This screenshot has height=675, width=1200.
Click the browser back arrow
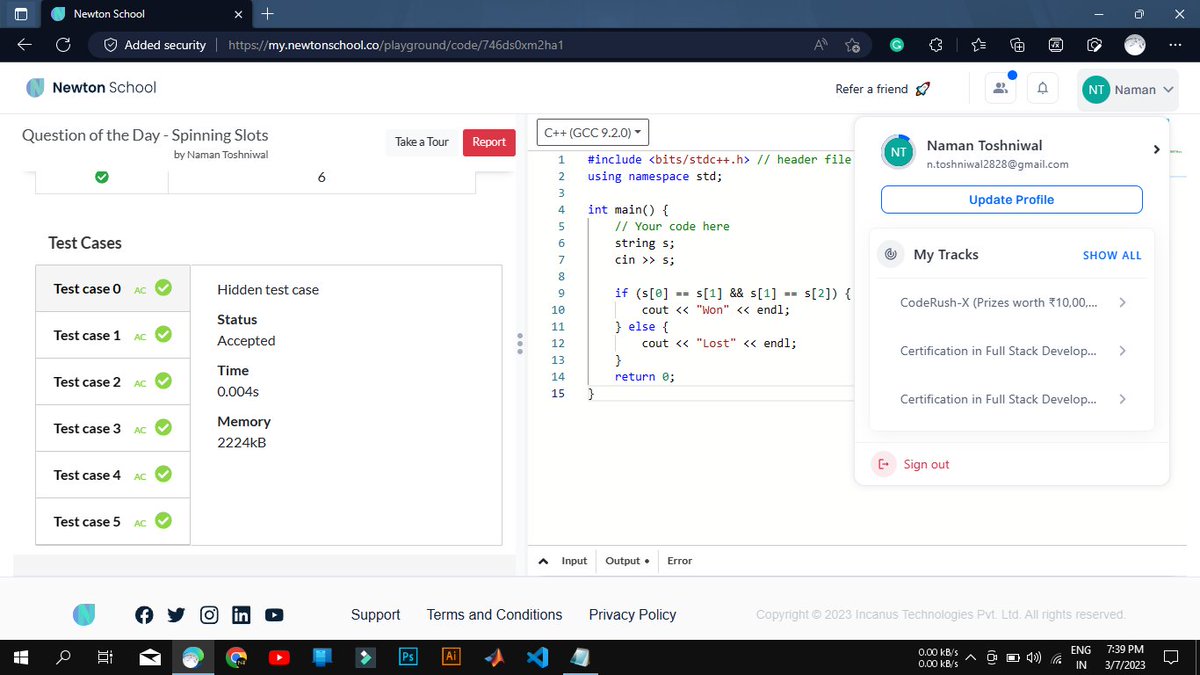click(x=24, y=45)
